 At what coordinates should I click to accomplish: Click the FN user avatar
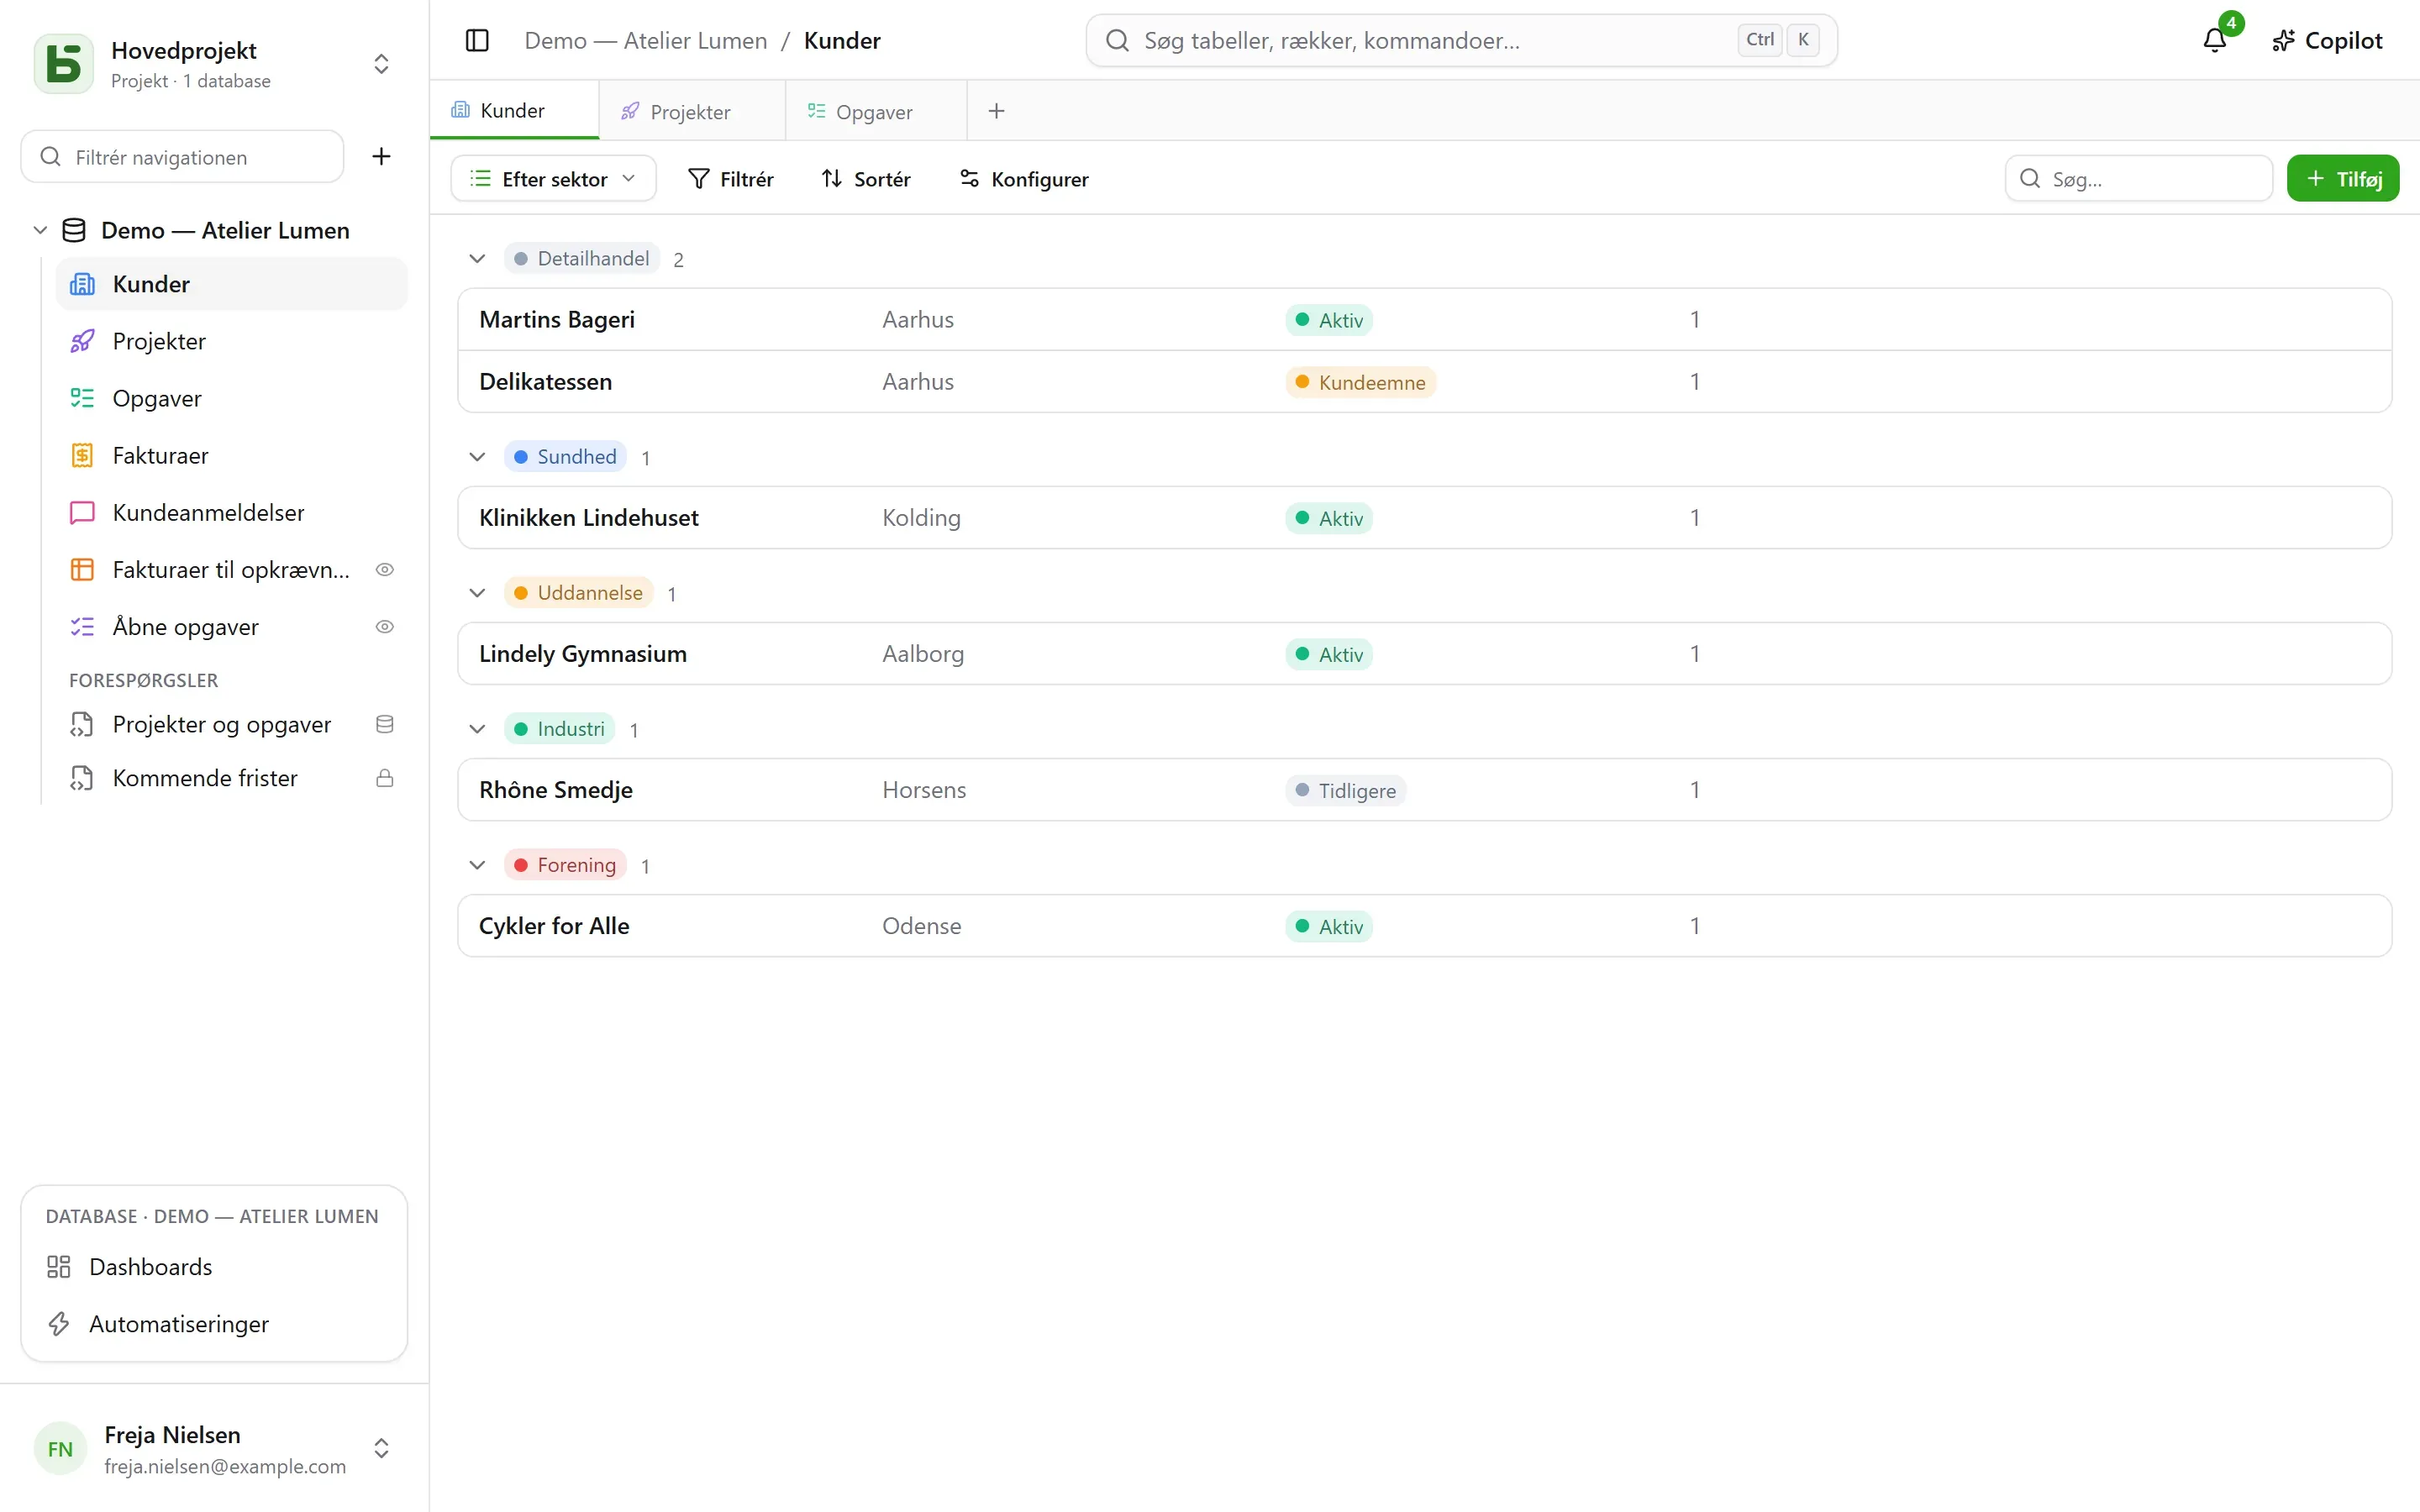coord(60,1448)
